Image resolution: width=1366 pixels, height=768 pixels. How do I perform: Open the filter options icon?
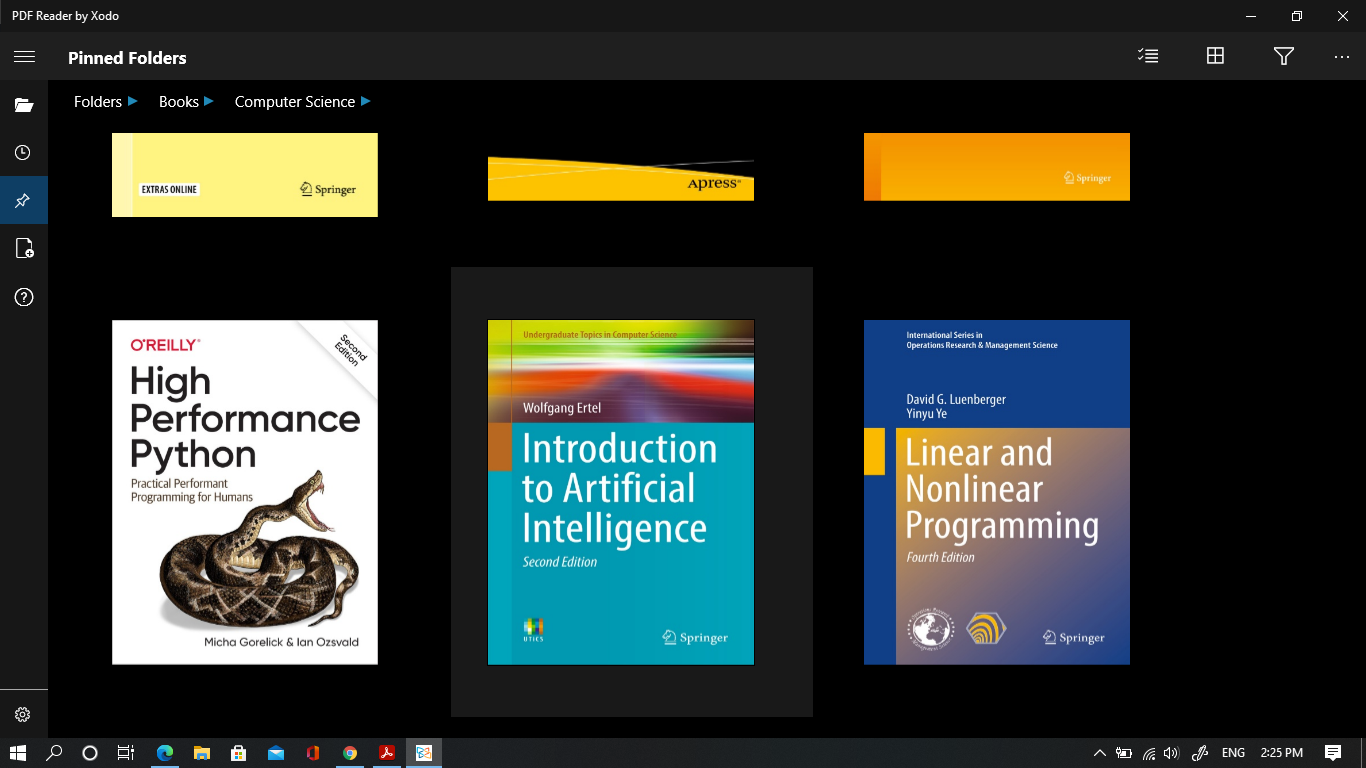click(x=1284, y=56)
